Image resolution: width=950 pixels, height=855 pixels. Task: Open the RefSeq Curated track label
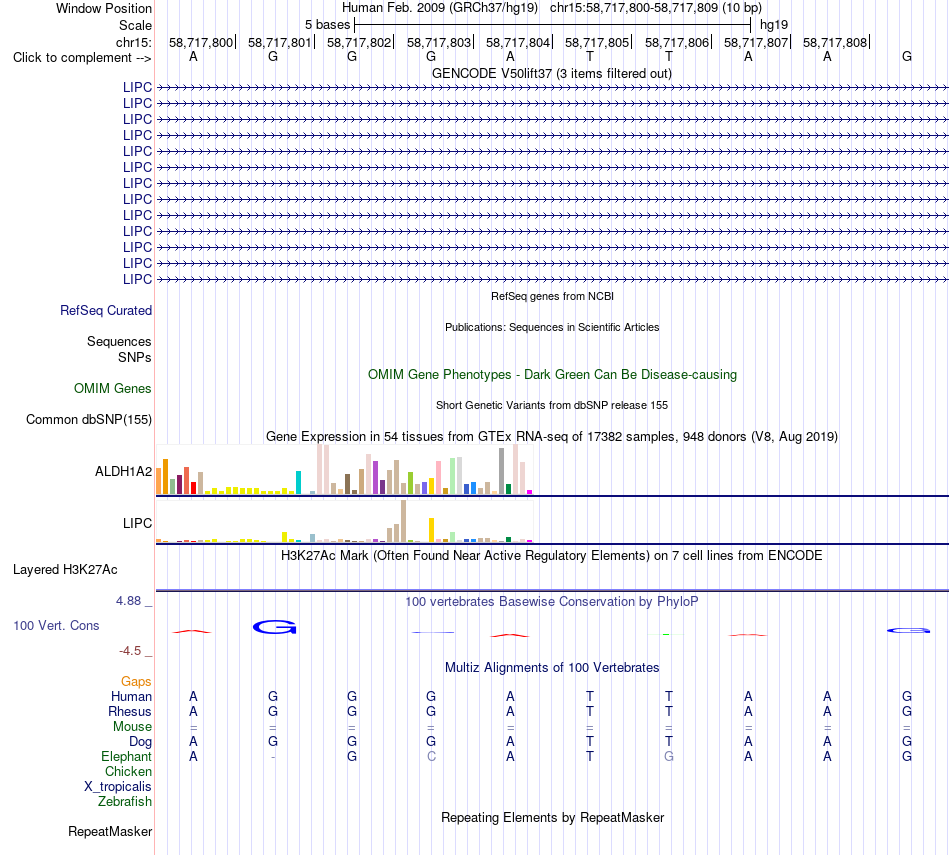click(x=106, y=310)
